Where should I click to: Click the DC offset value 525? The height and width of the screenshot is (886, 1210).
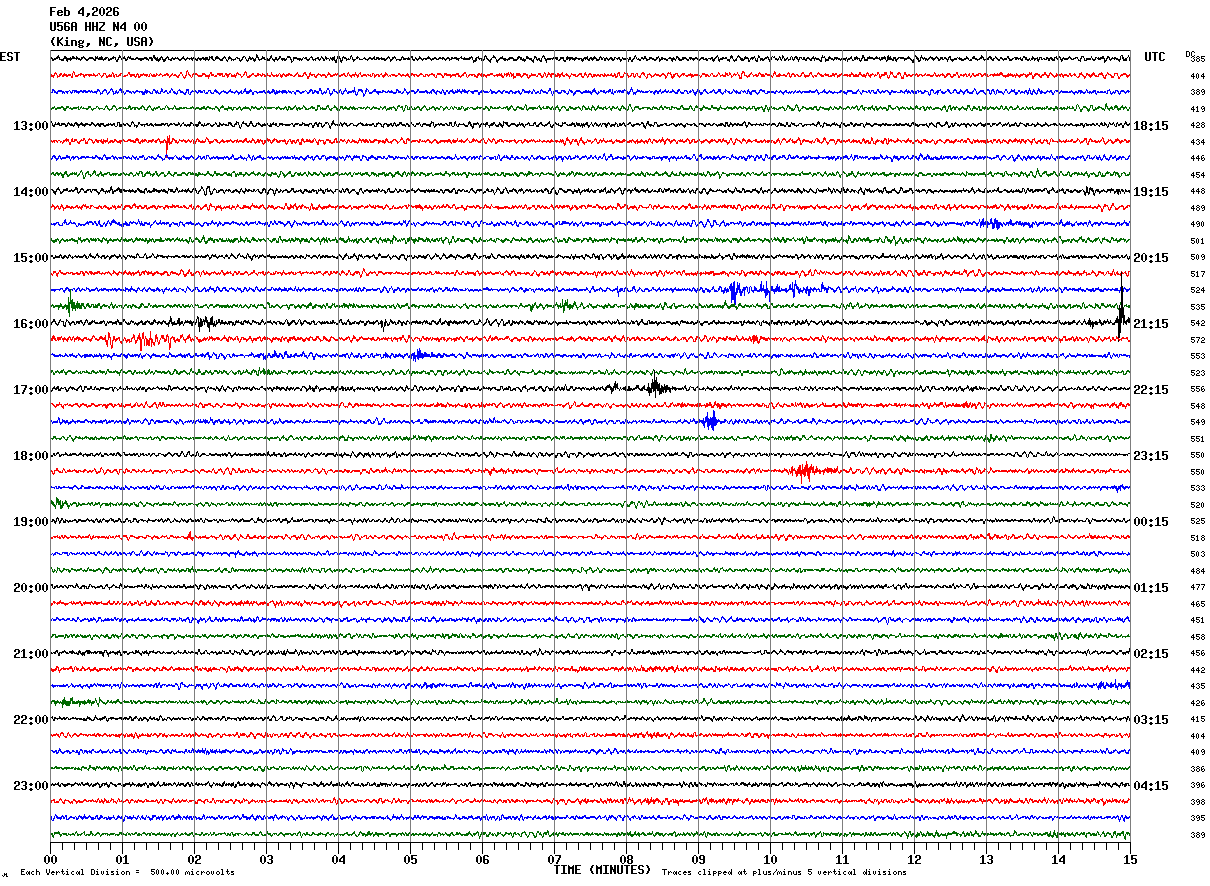click(1197, 522)
